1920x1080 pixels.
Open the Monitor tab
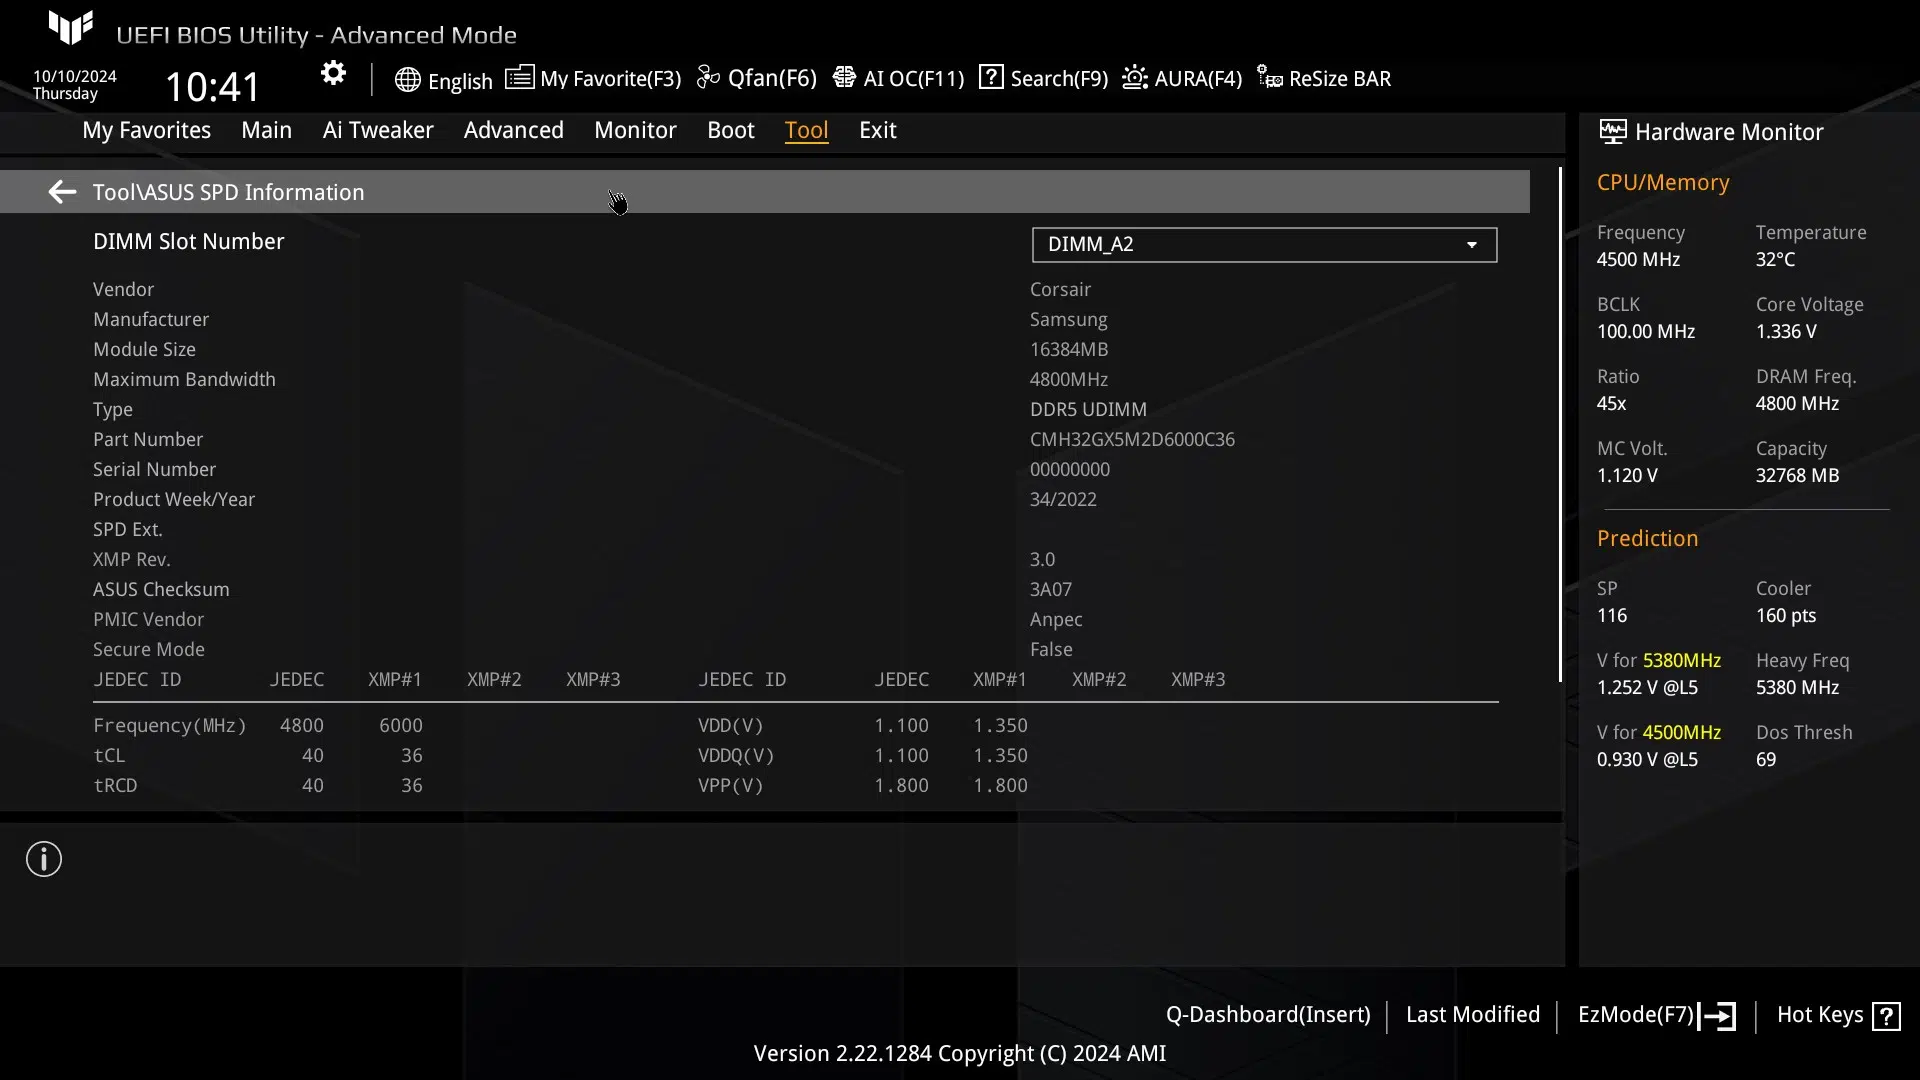coord(635,130)
